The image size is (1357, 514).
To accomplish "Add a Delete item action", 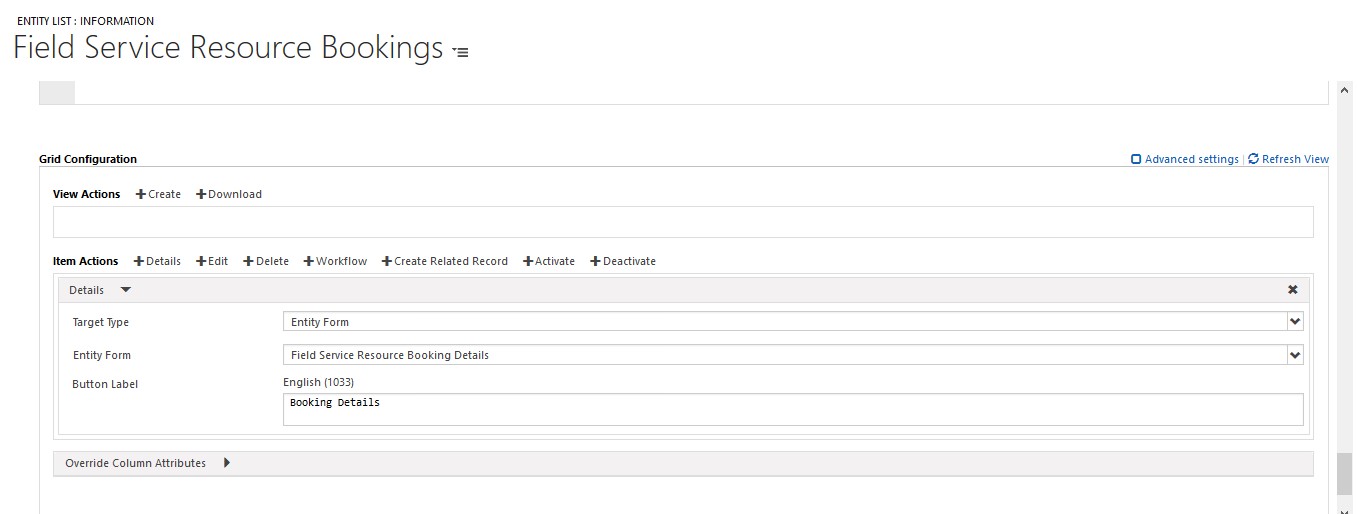I will 266,261.
